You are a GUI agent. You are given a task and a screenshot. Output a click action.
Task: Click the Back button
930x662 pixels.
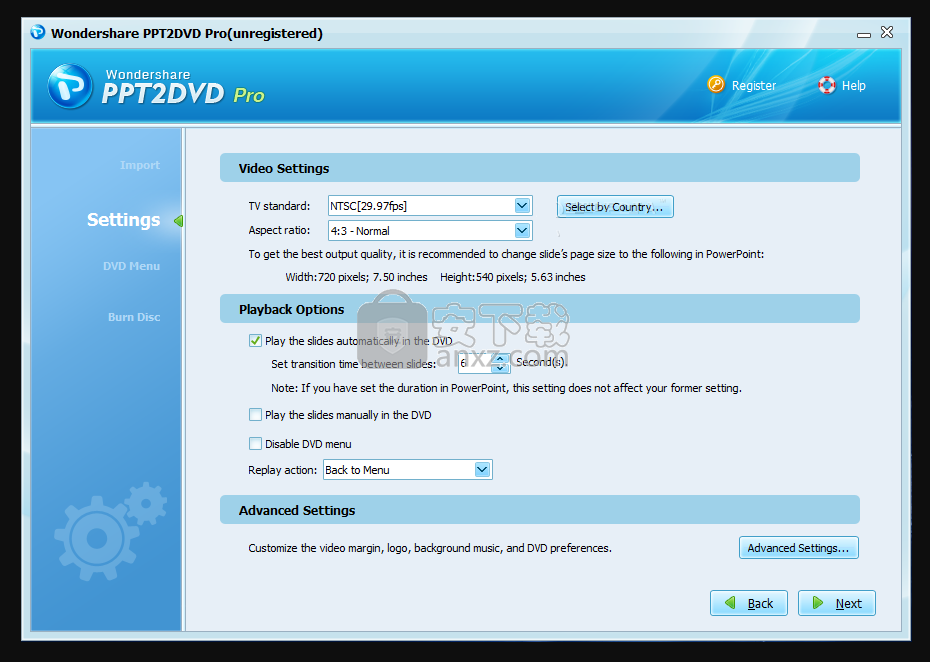click(x=749, y=603)
